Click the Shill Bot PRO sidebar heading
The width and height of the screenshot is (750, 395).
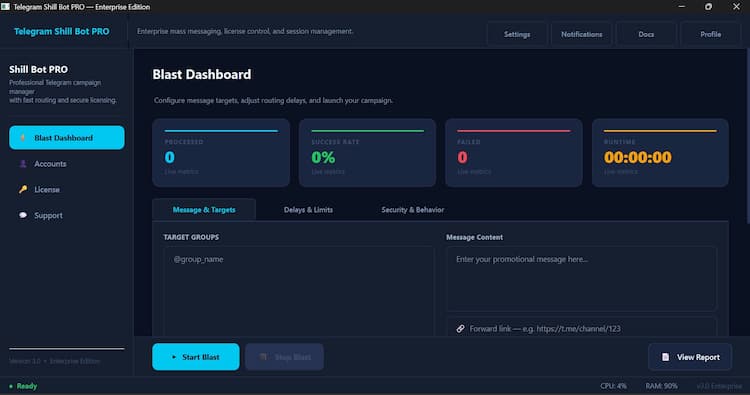point(38,69)
